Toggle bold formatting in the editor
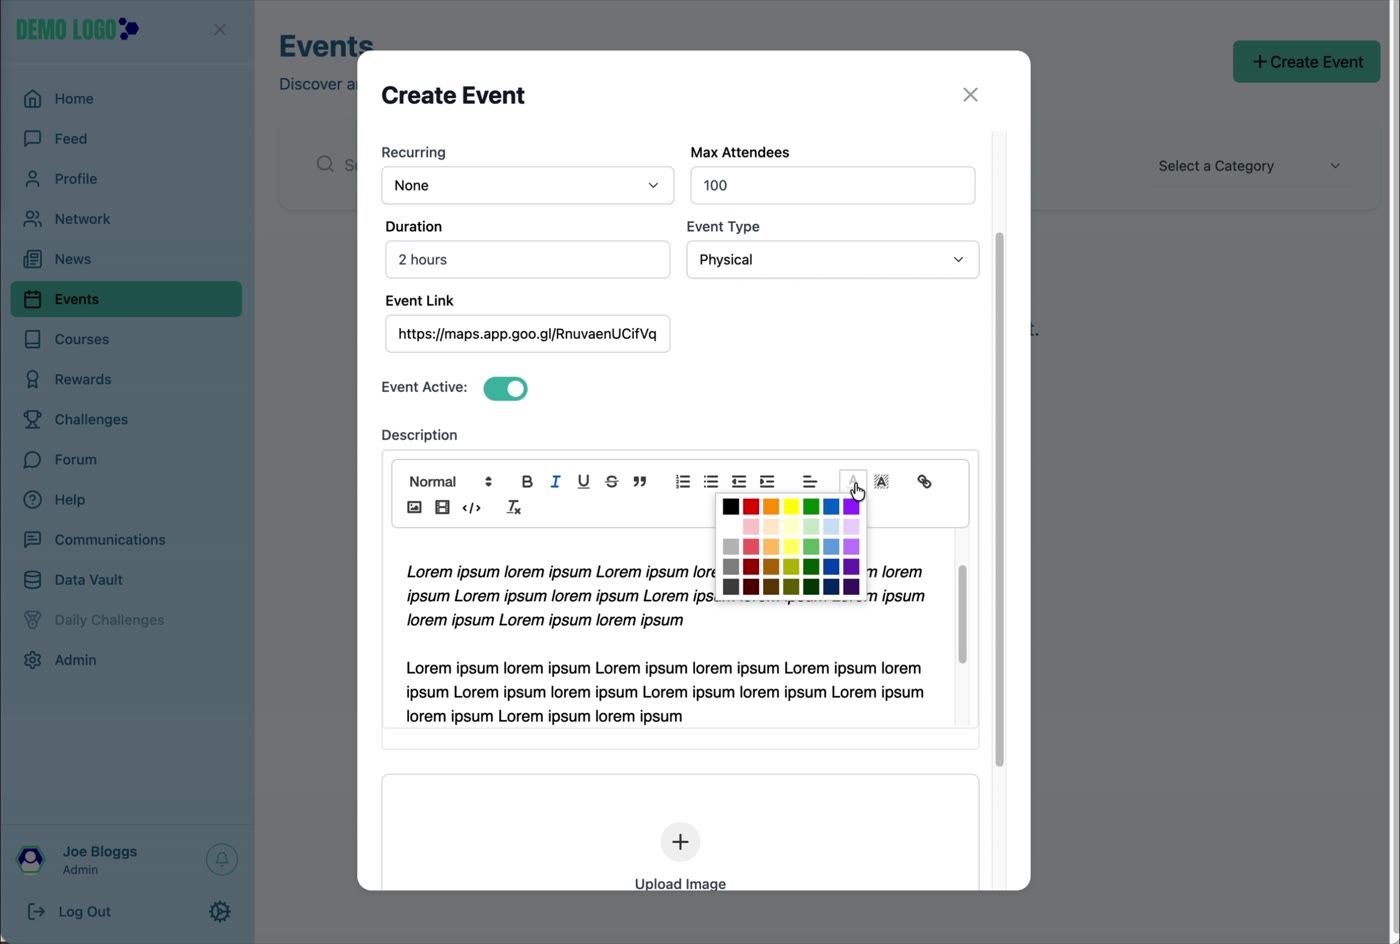The height and width of the screenshot is (944, 1400). (527, 482)
